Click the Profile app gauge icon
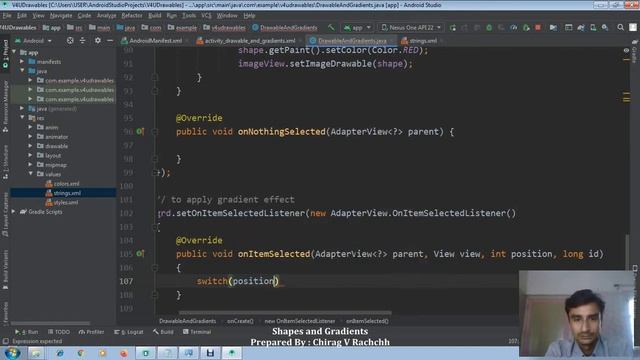640x360 pixels. (513, 28)
